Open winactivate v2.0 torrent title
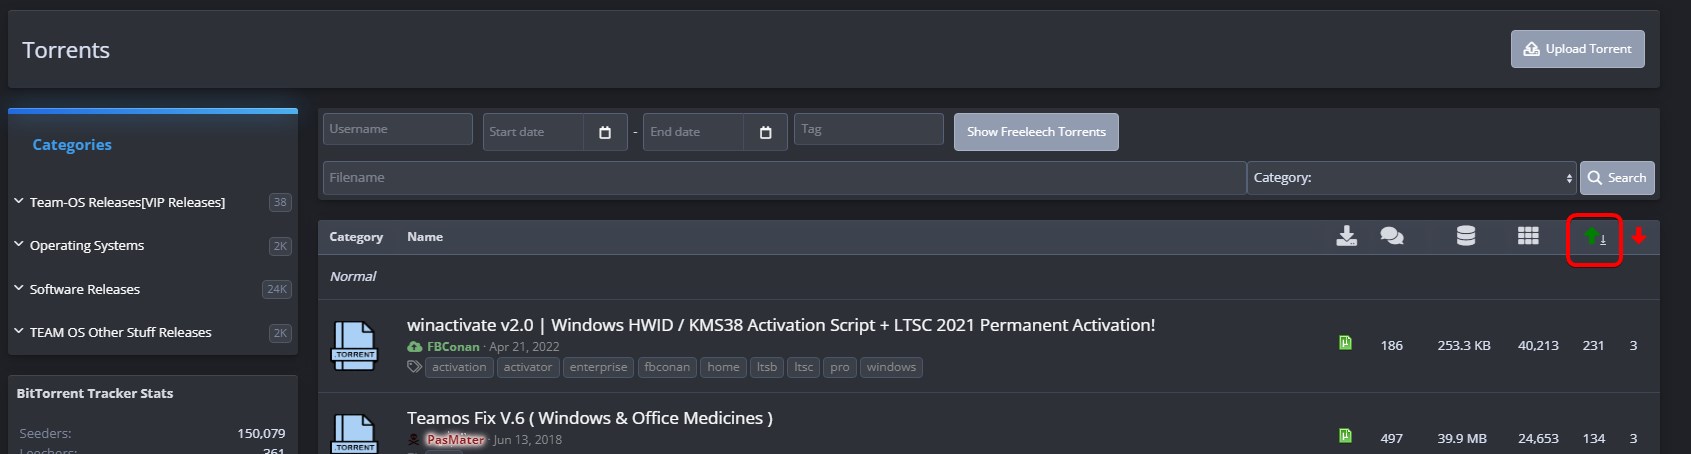The image size is (1691, 454). pyautogui.click(x=781, y=325)
